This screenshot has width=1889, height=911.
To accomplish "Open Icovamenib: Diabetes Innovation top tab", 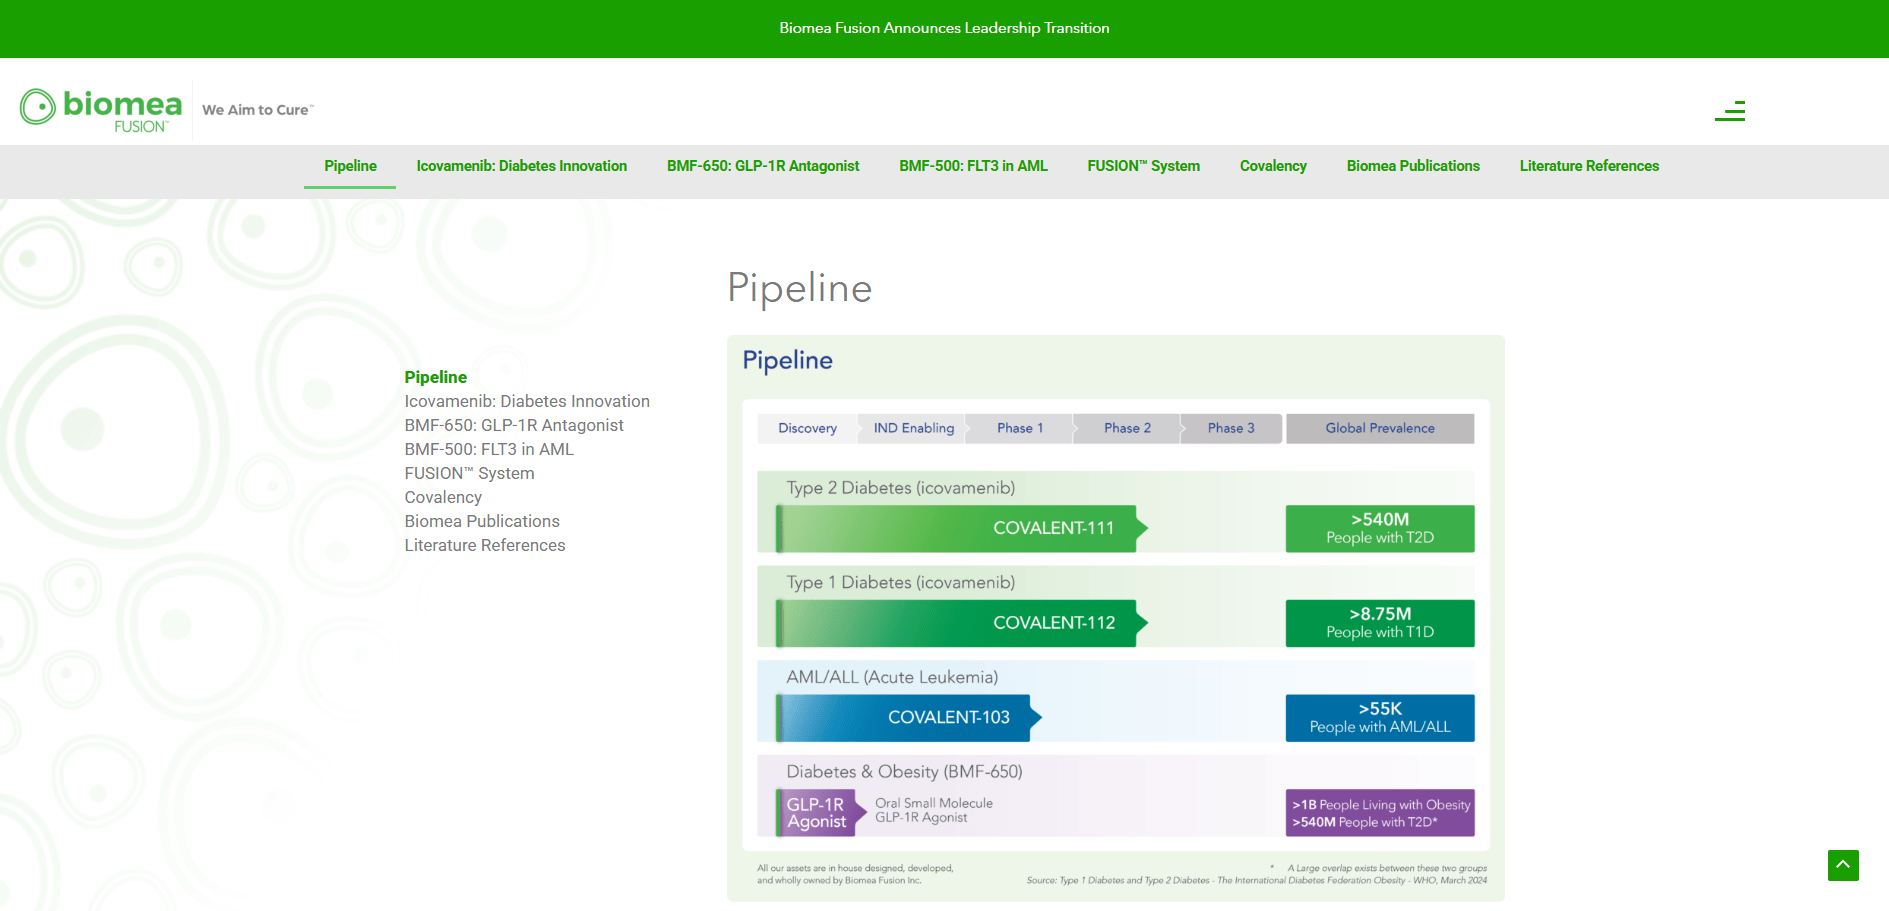I will 522,166.
